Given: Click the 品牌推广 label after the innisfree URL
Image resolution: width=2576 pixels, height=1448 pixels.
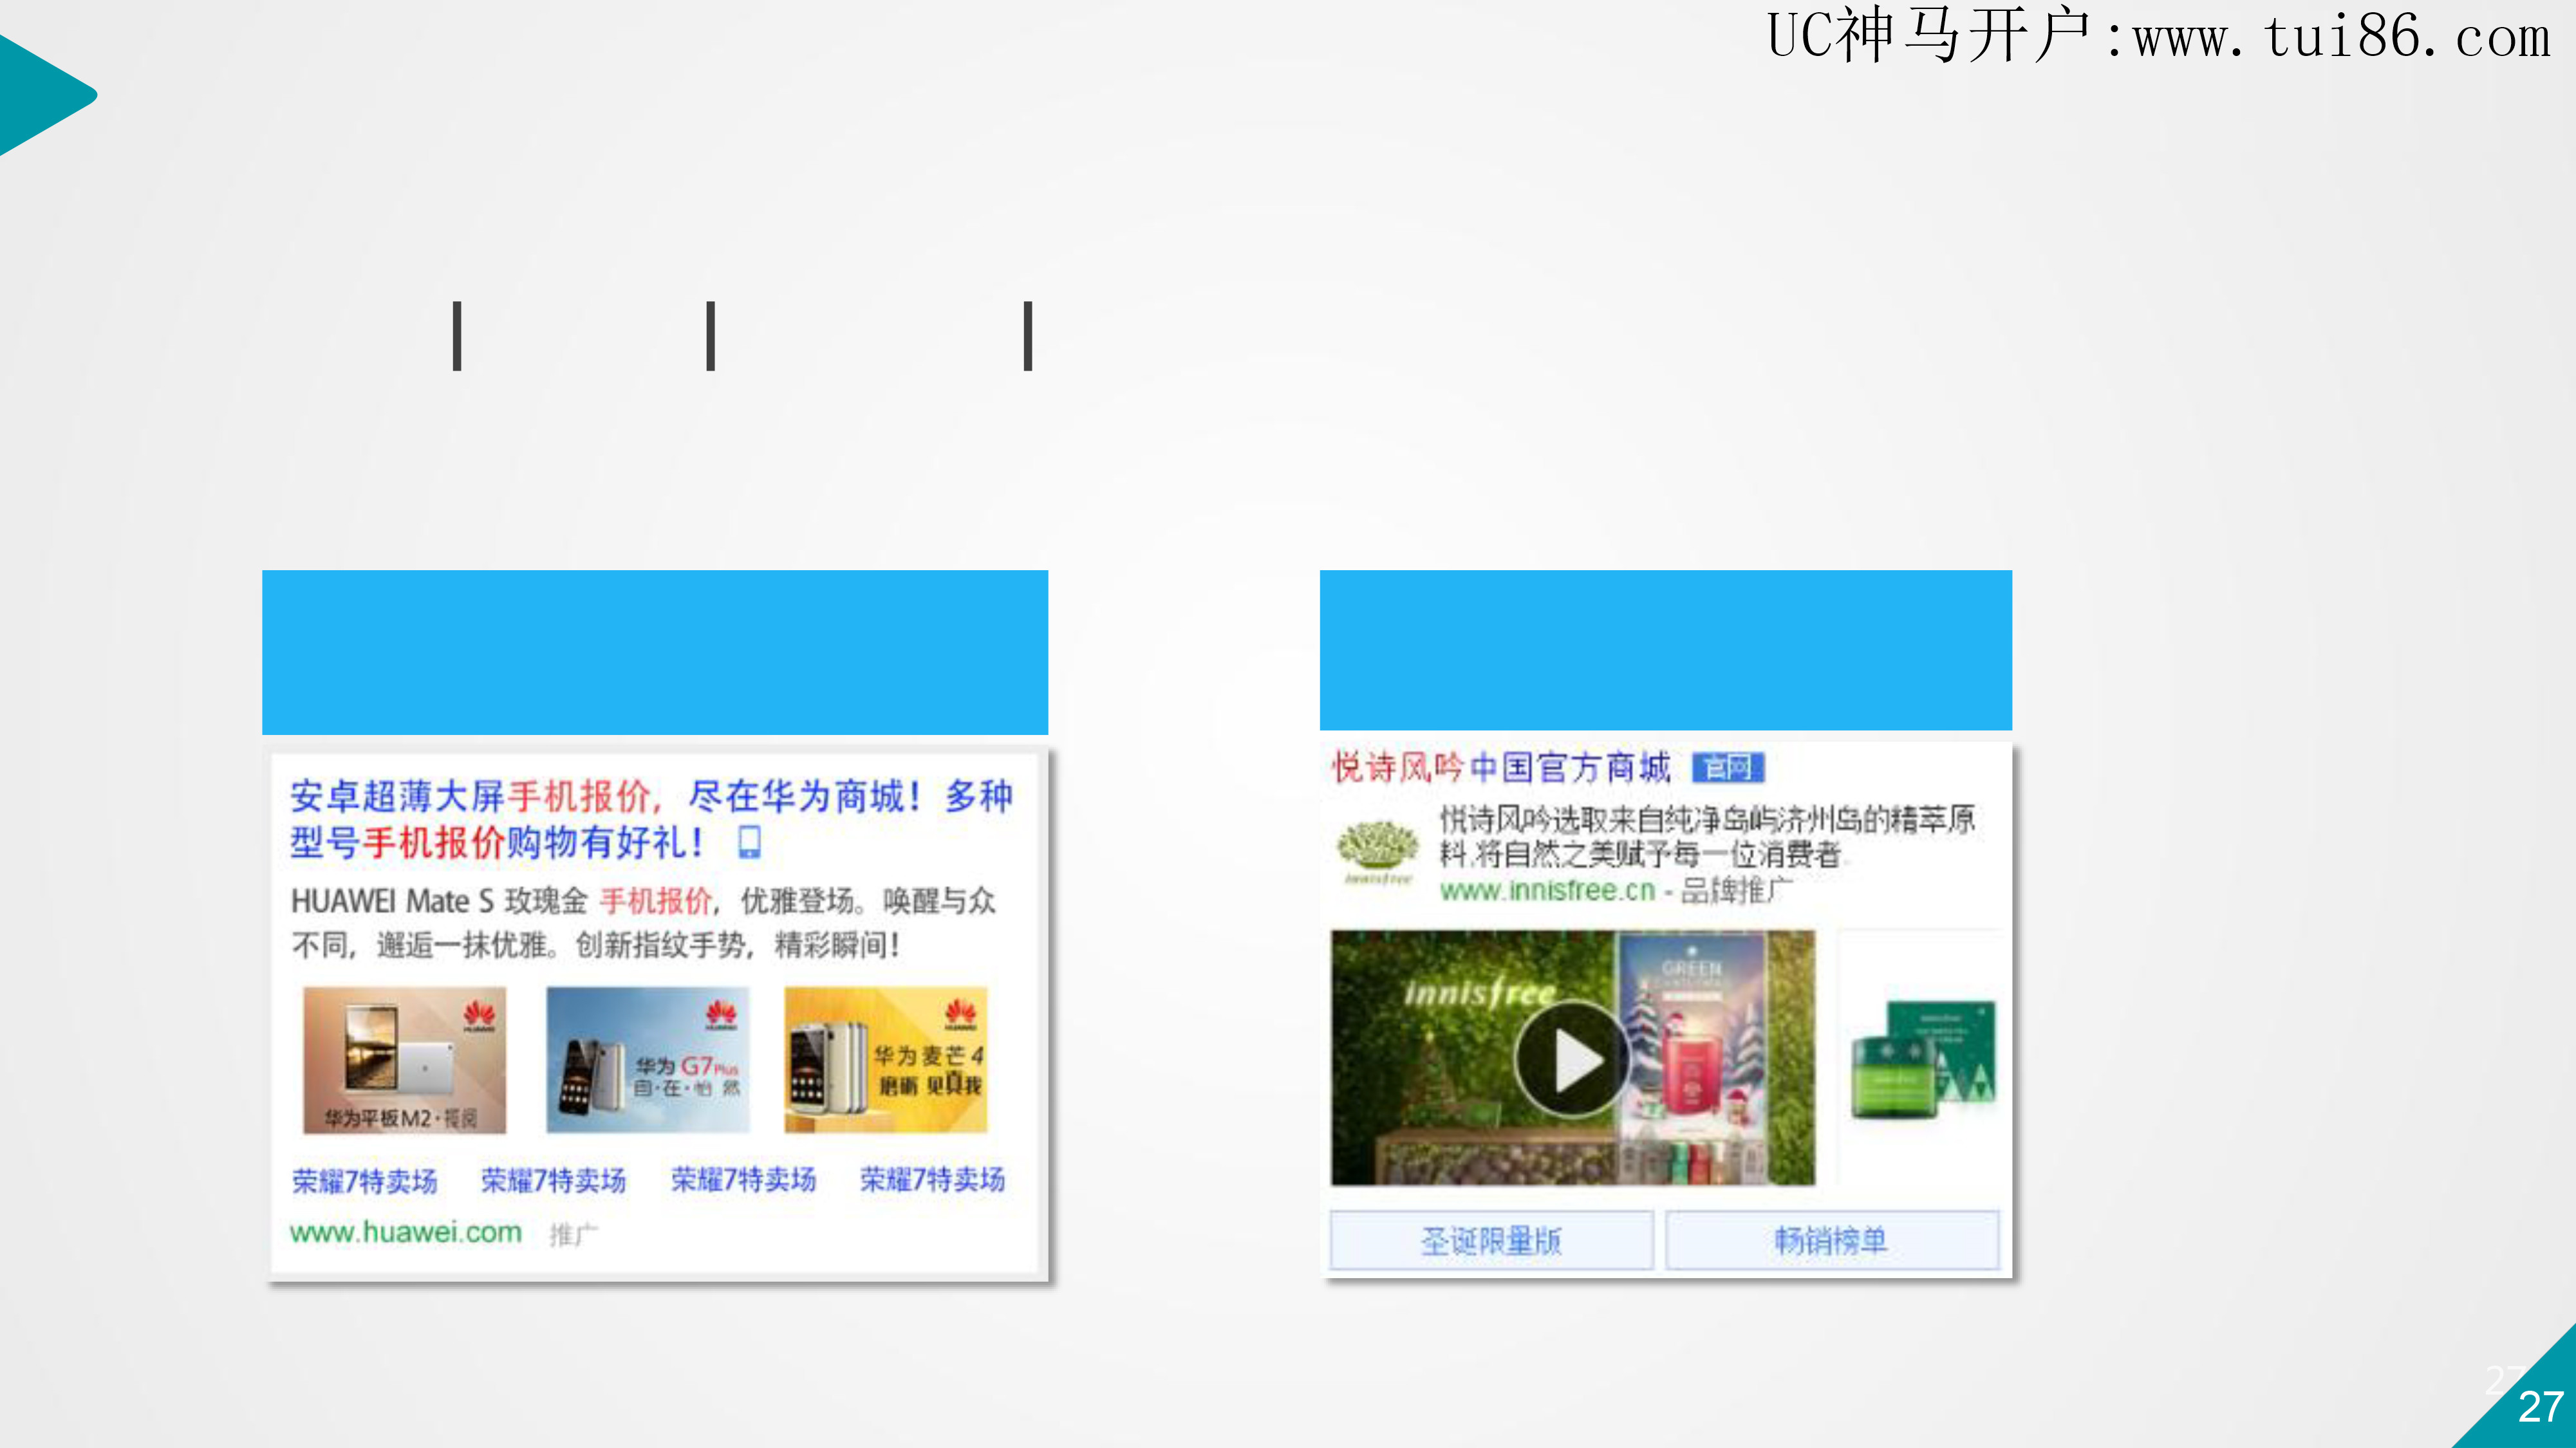Looking at the screenshot, I should (1736, 890).
